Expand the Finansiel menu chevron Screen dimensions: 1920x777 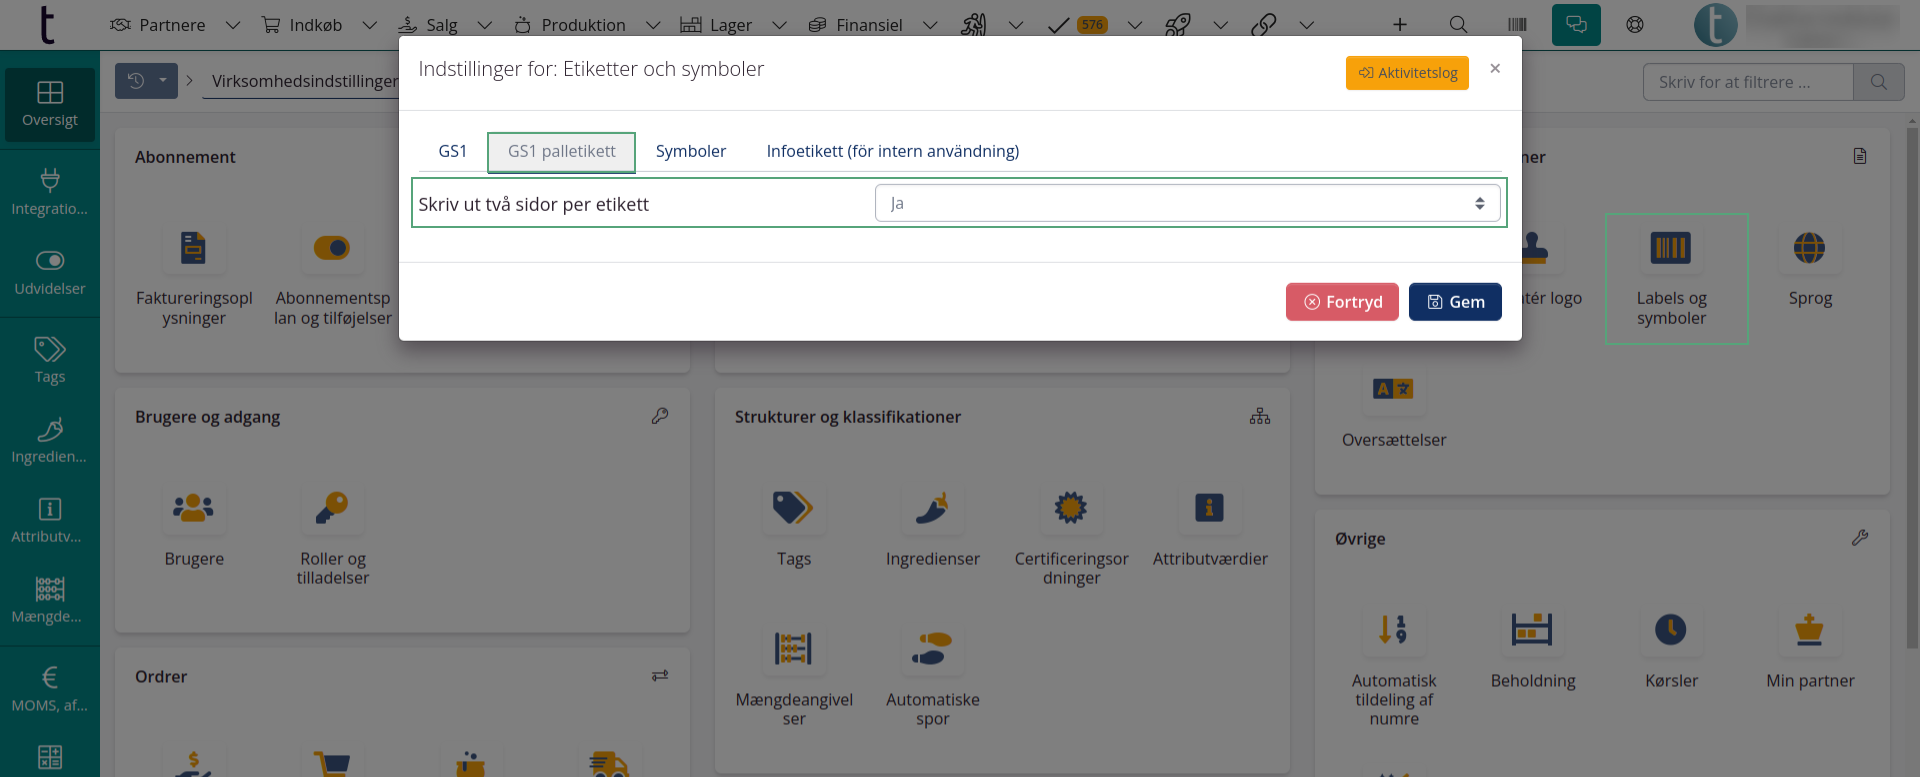coord(930,25)
